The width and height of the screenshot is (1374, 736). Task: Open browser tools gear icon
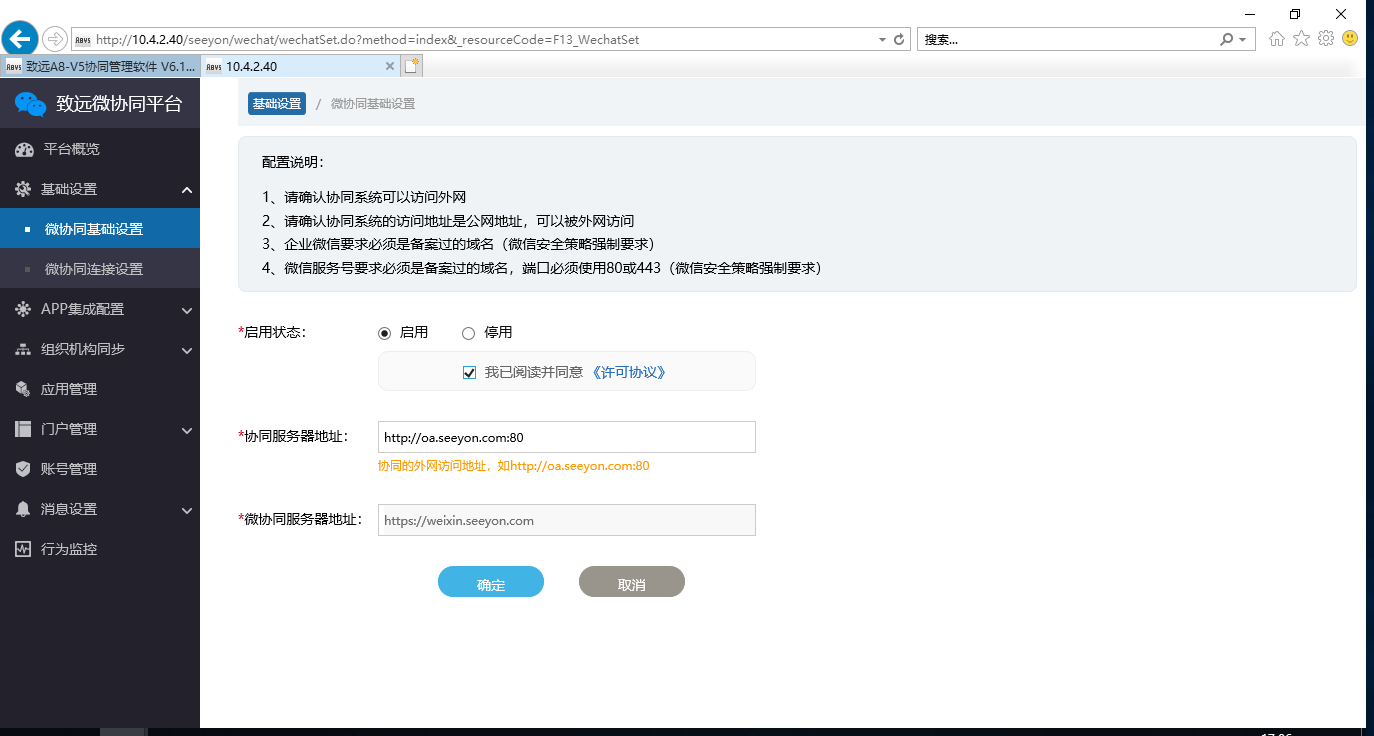(1326, 39)
